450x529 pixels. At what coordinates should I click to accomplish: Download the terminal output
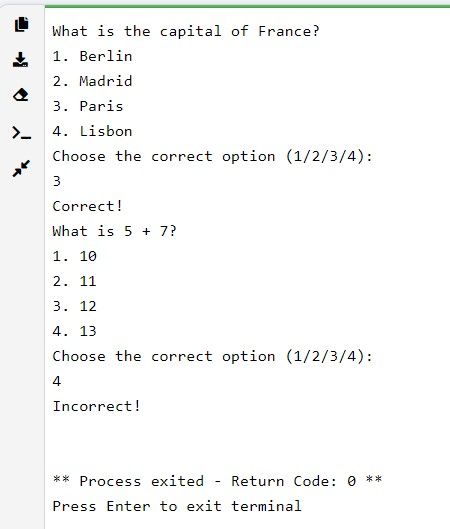tap(21, 59)
